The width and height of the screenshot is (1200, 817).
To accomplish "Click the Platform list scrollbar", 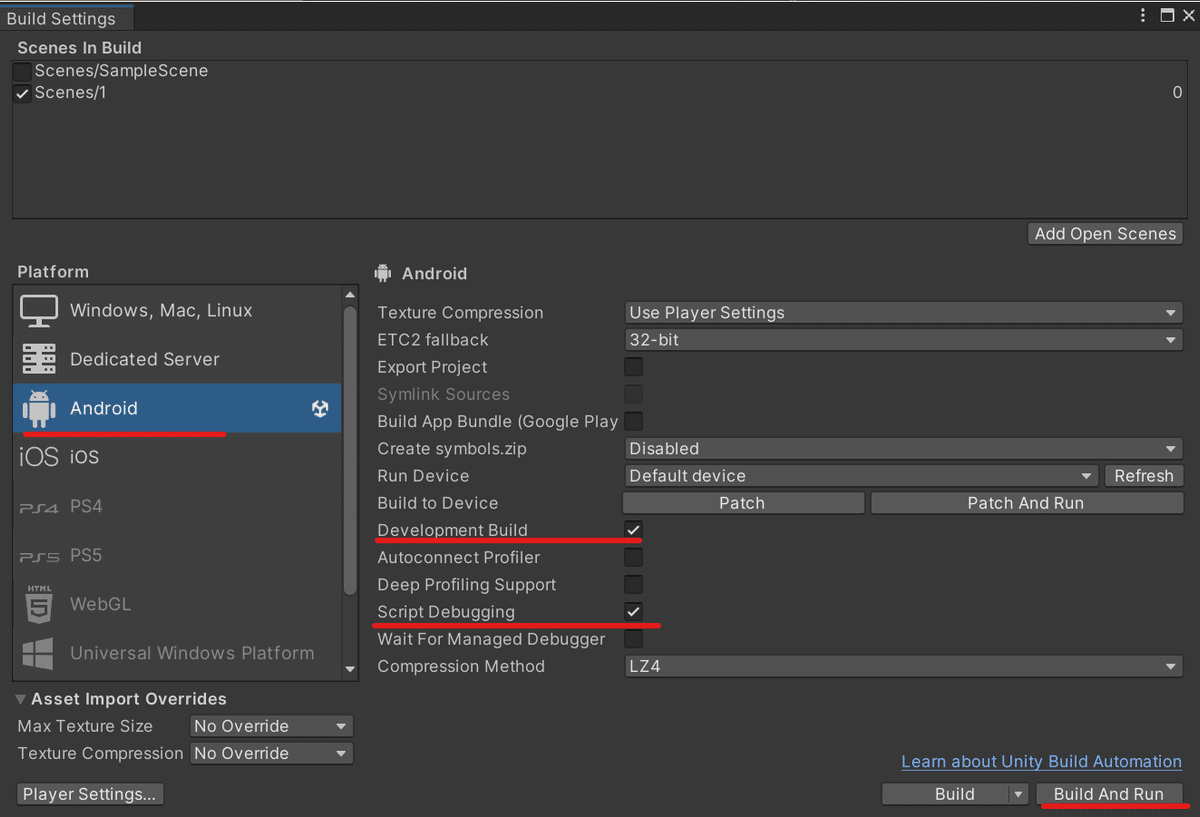I will tap(349, 450).
